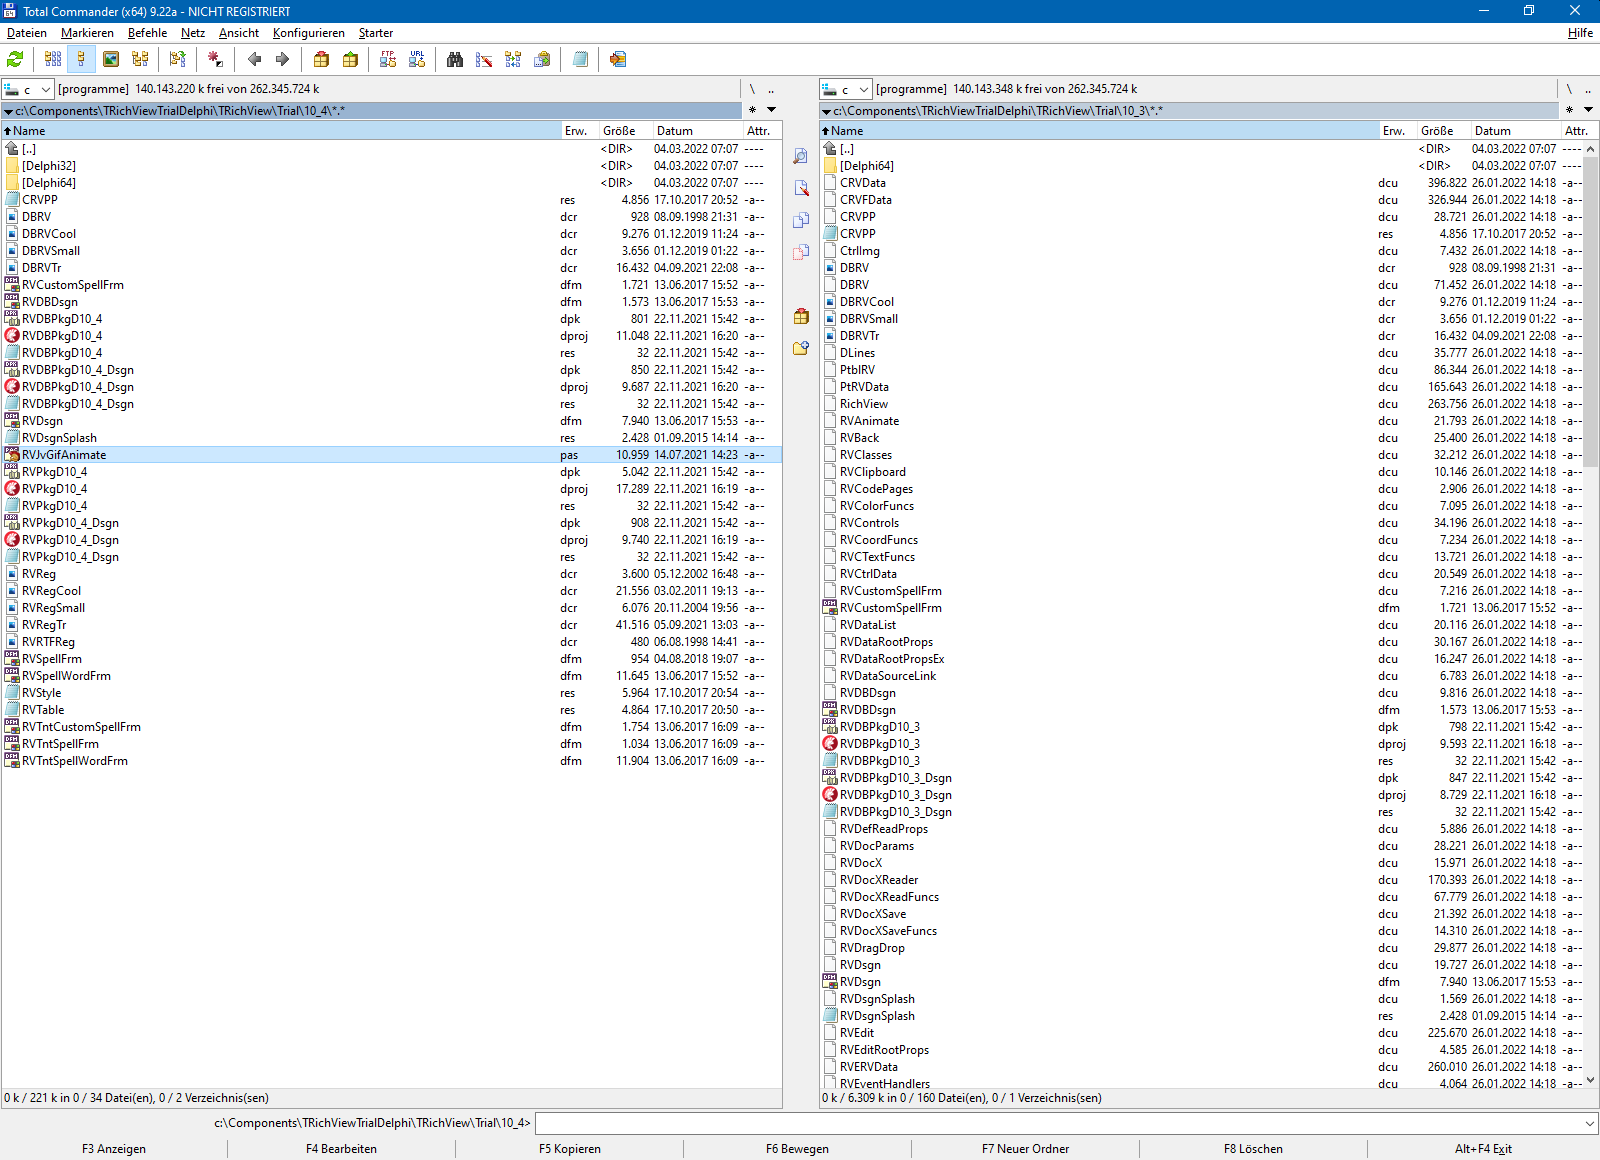Image resolution: width=1600 pixels, height=1160 pixels.
Task: Open the right panel drive dropdown
Action: point(846,89)
